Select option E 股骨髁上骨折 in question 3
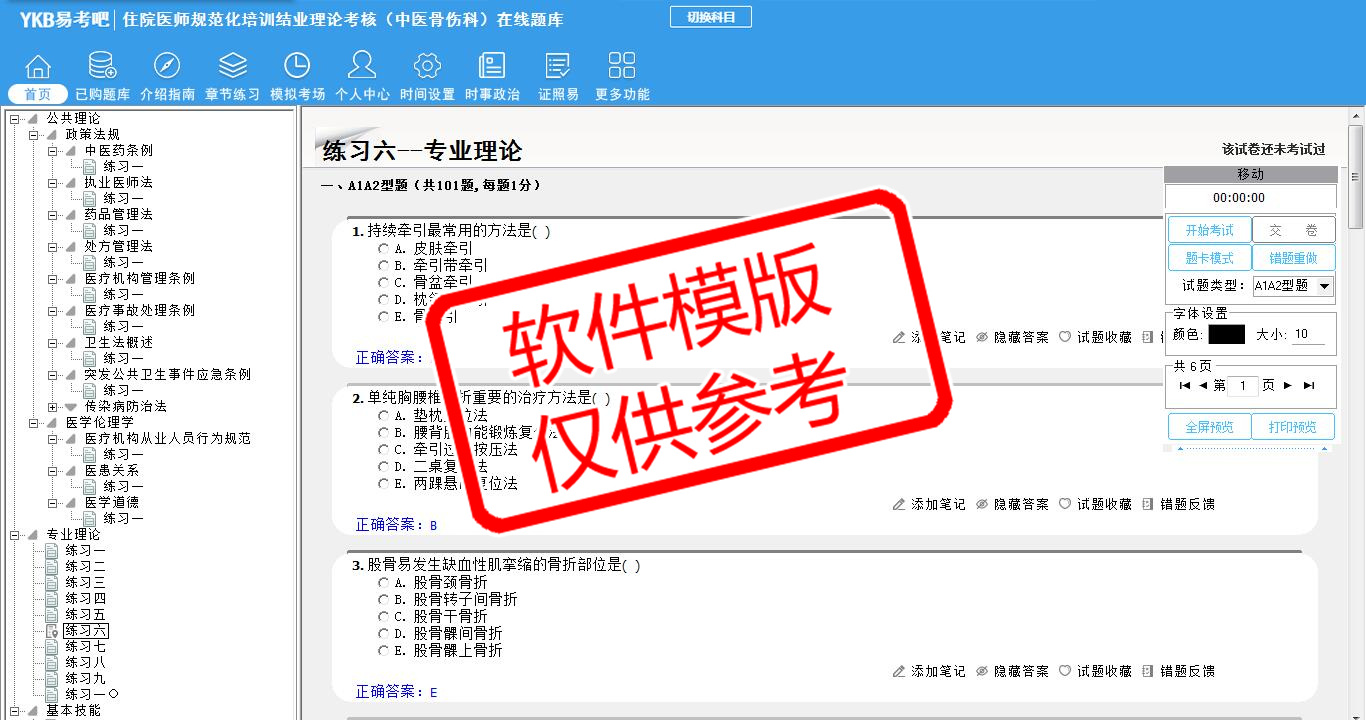 [x=383, y=651]
